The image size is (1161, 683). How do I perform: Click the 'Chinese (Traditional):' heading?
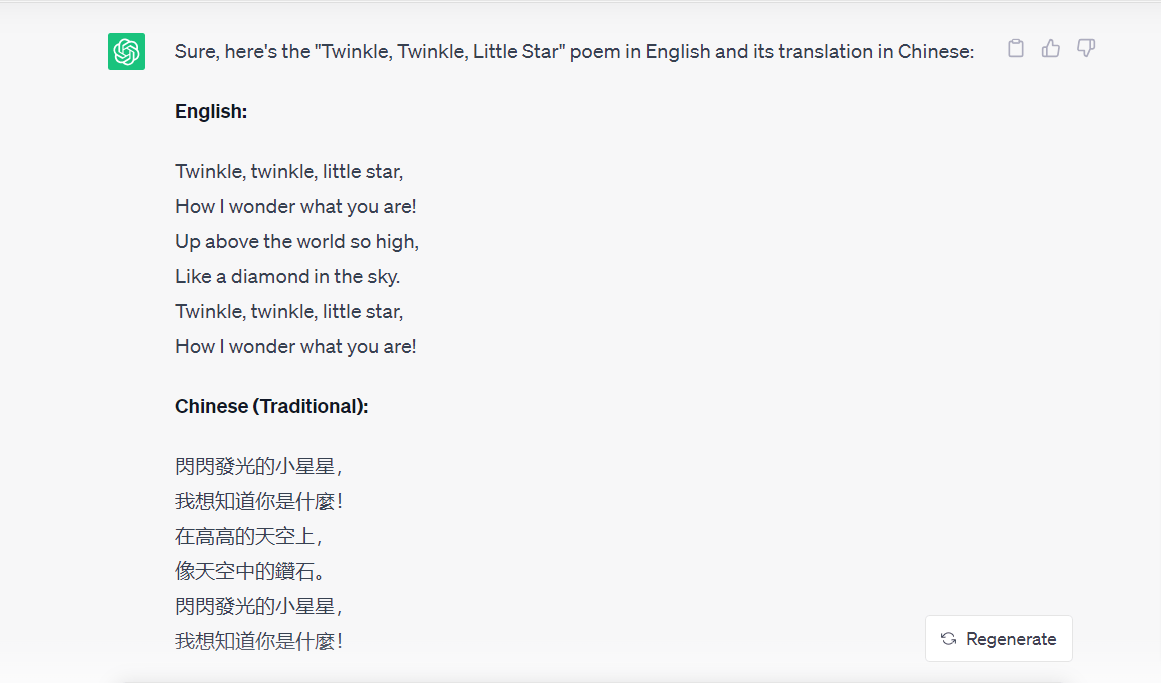pos(272,407)
